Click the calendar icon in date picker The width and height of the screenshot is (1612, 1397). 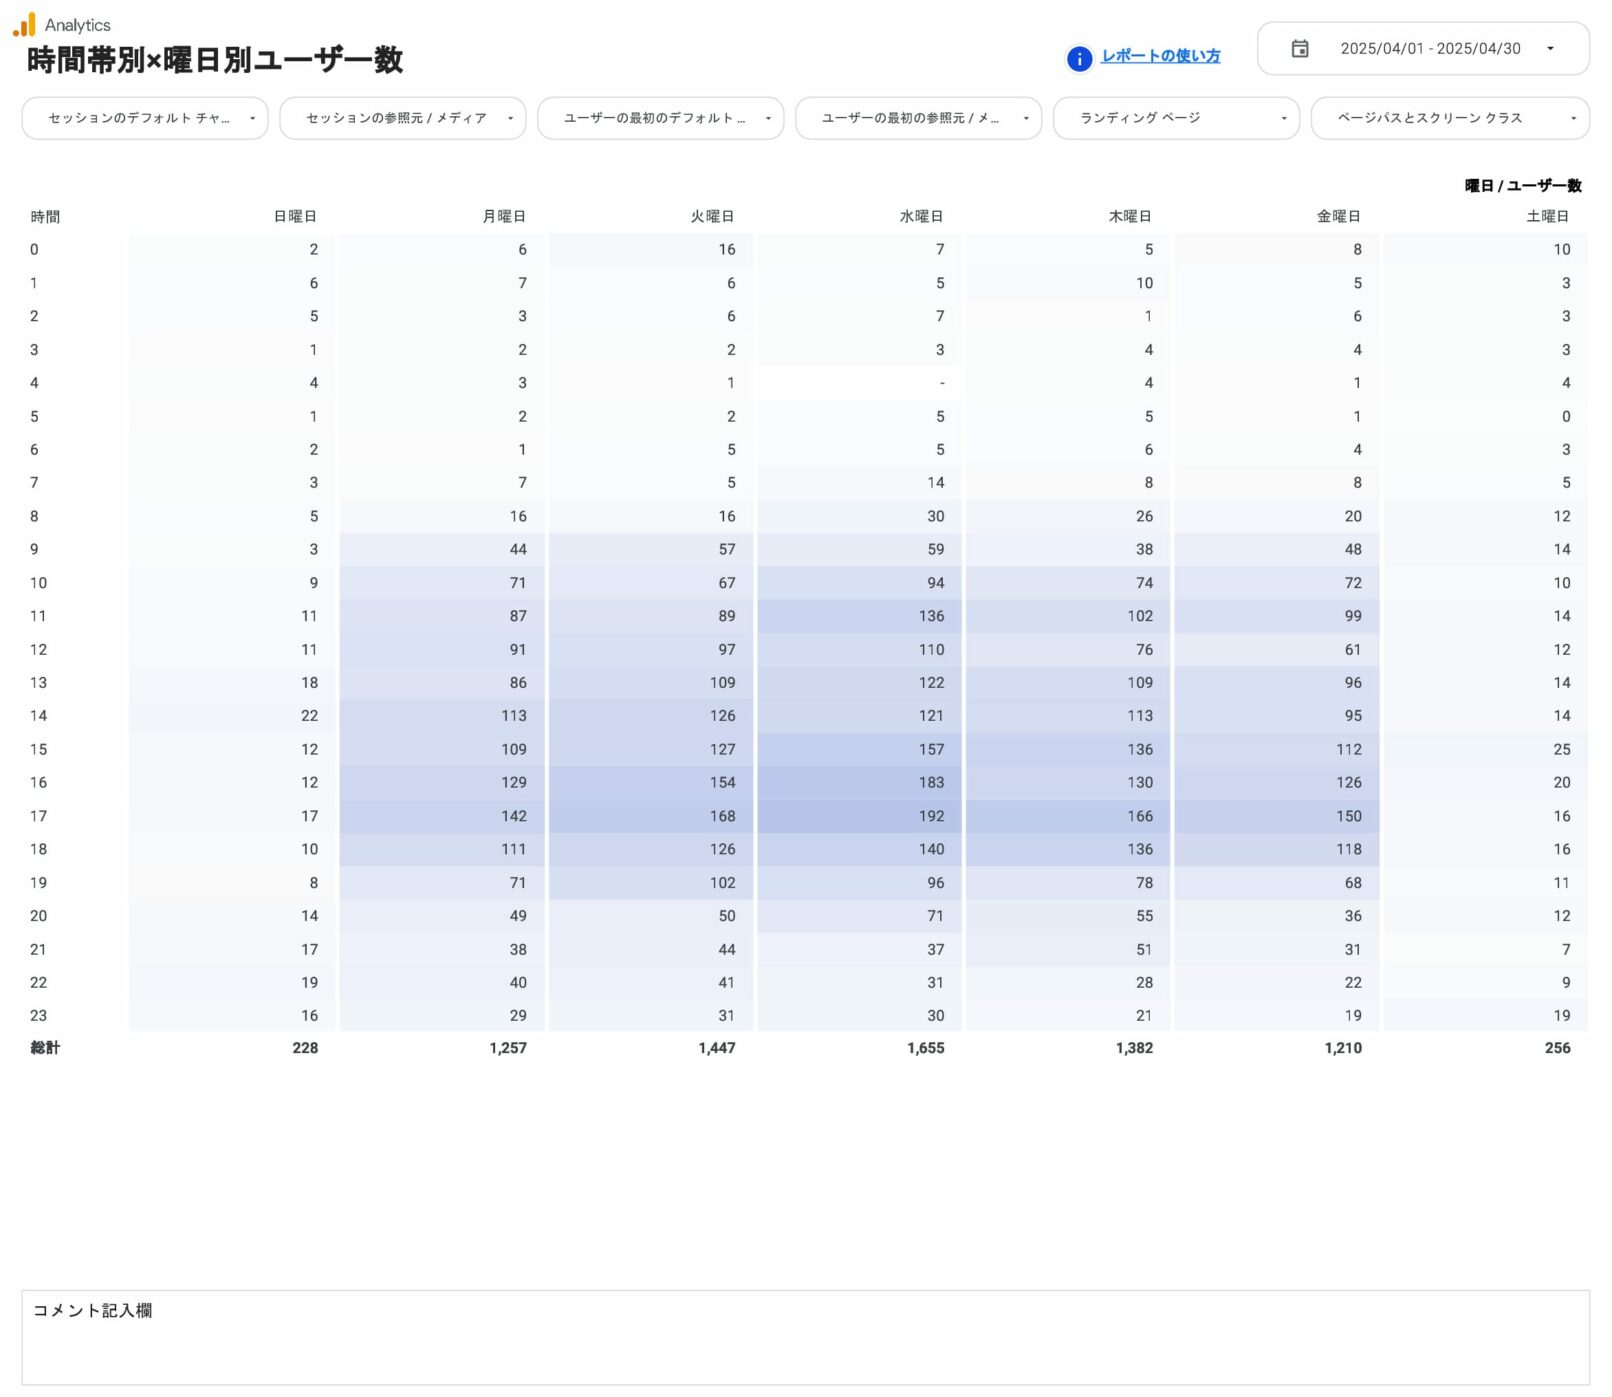tap(1299, 49)
